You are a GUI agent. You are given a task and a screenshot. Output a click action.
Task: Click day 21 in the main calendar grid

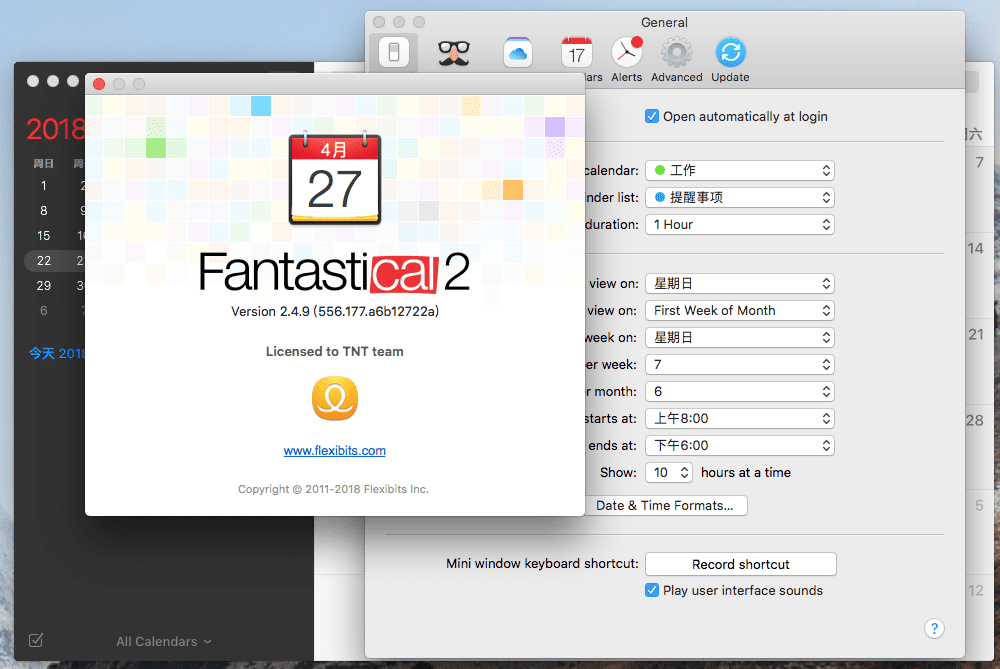pos(975,334)
